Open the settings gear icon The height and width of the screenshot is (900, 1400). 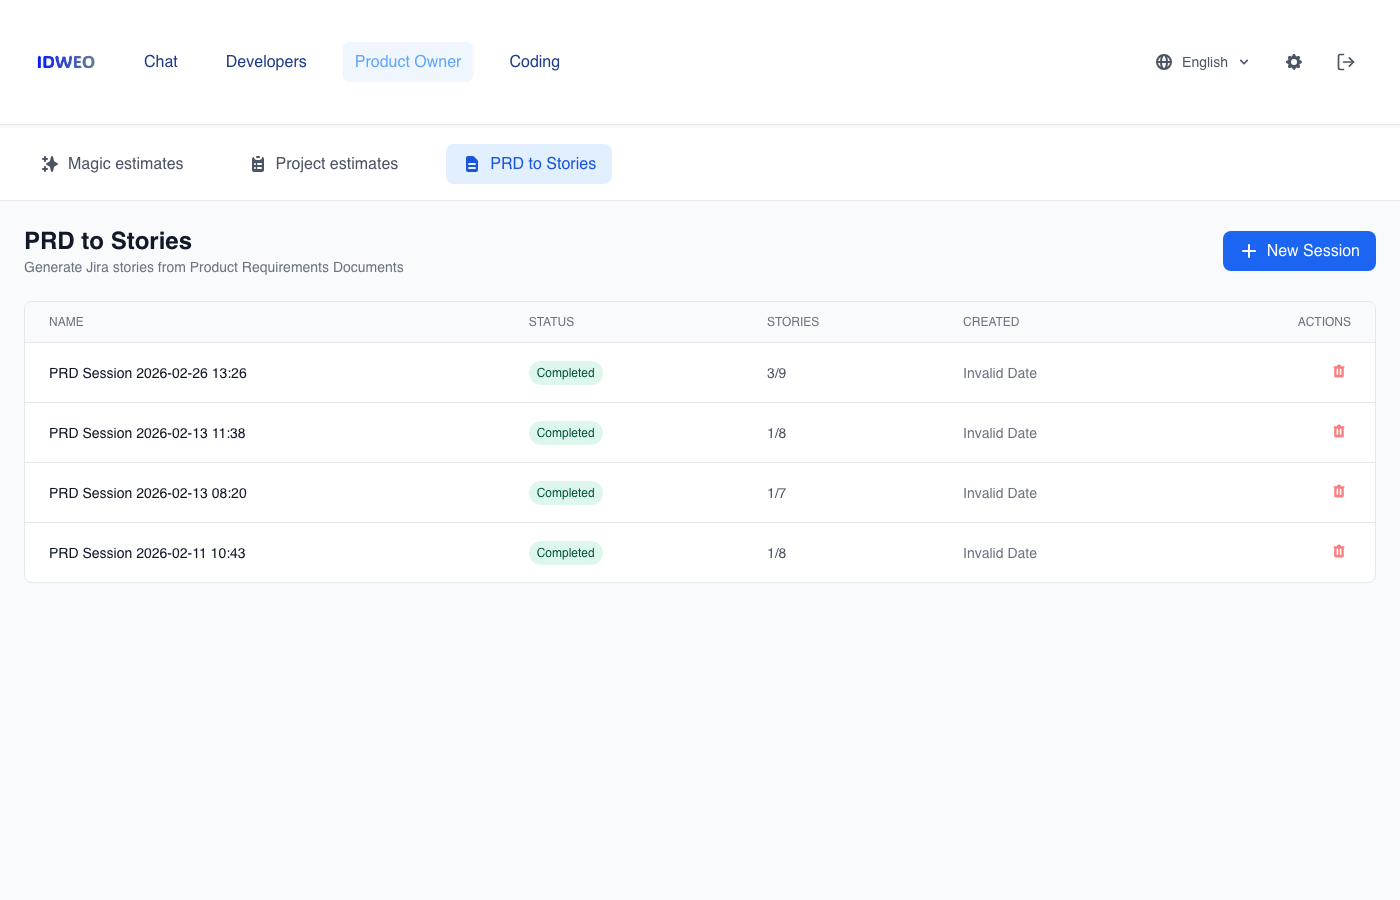pyautogui.click(x=1294, y=62)
